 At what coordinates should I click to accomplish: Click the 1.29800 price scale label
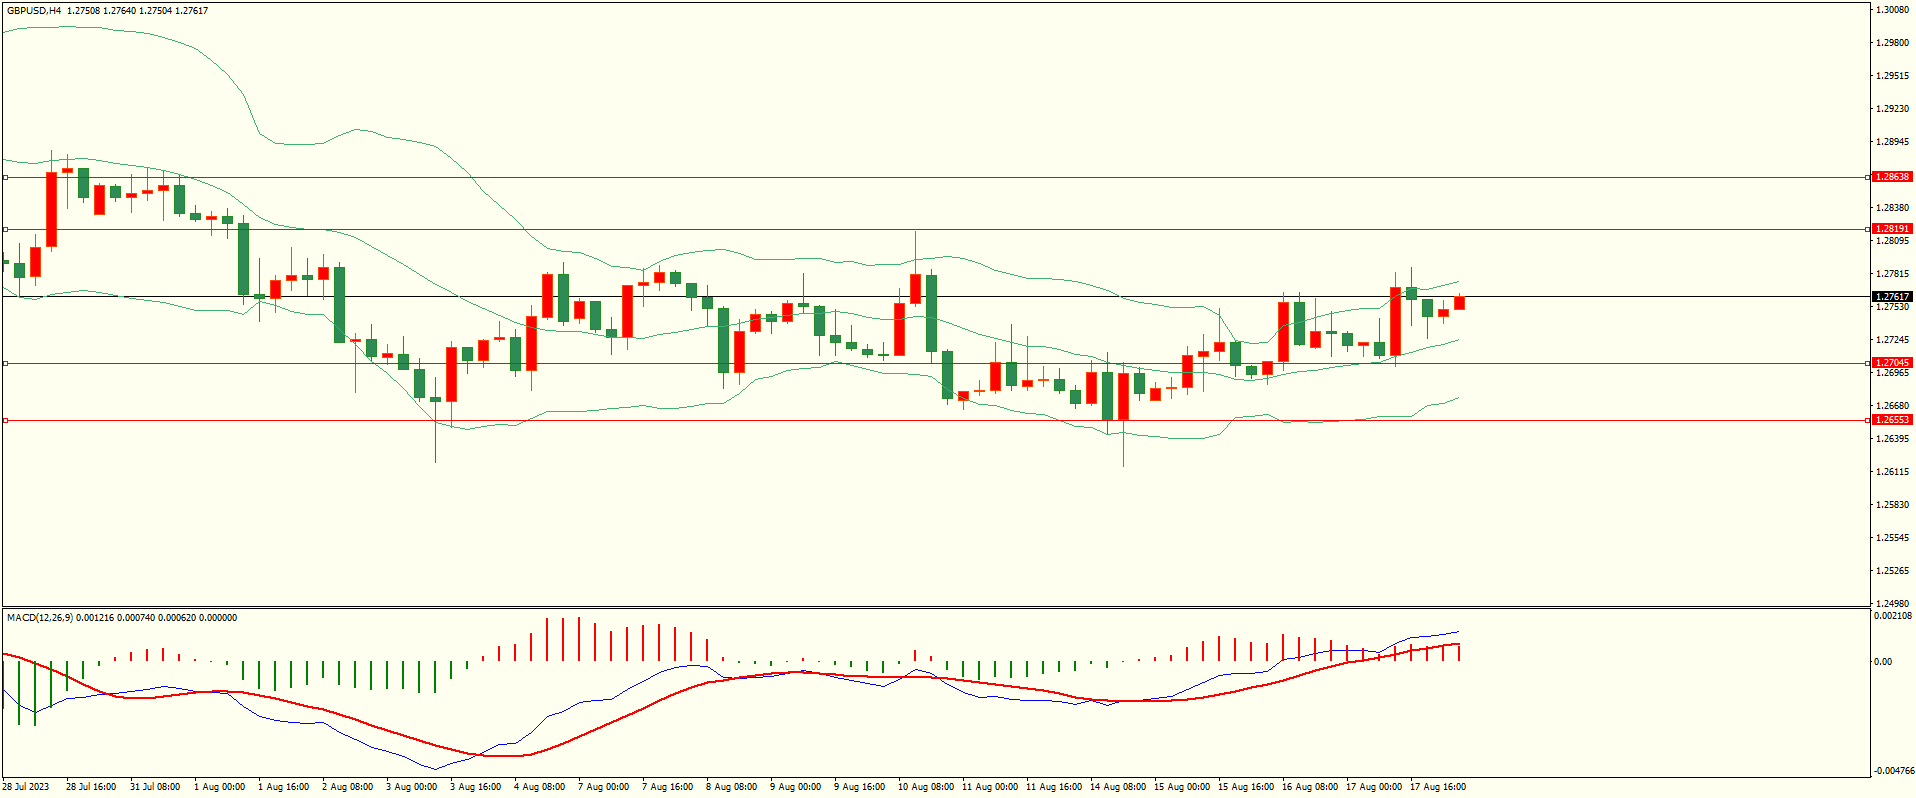tap(1893, 43)
